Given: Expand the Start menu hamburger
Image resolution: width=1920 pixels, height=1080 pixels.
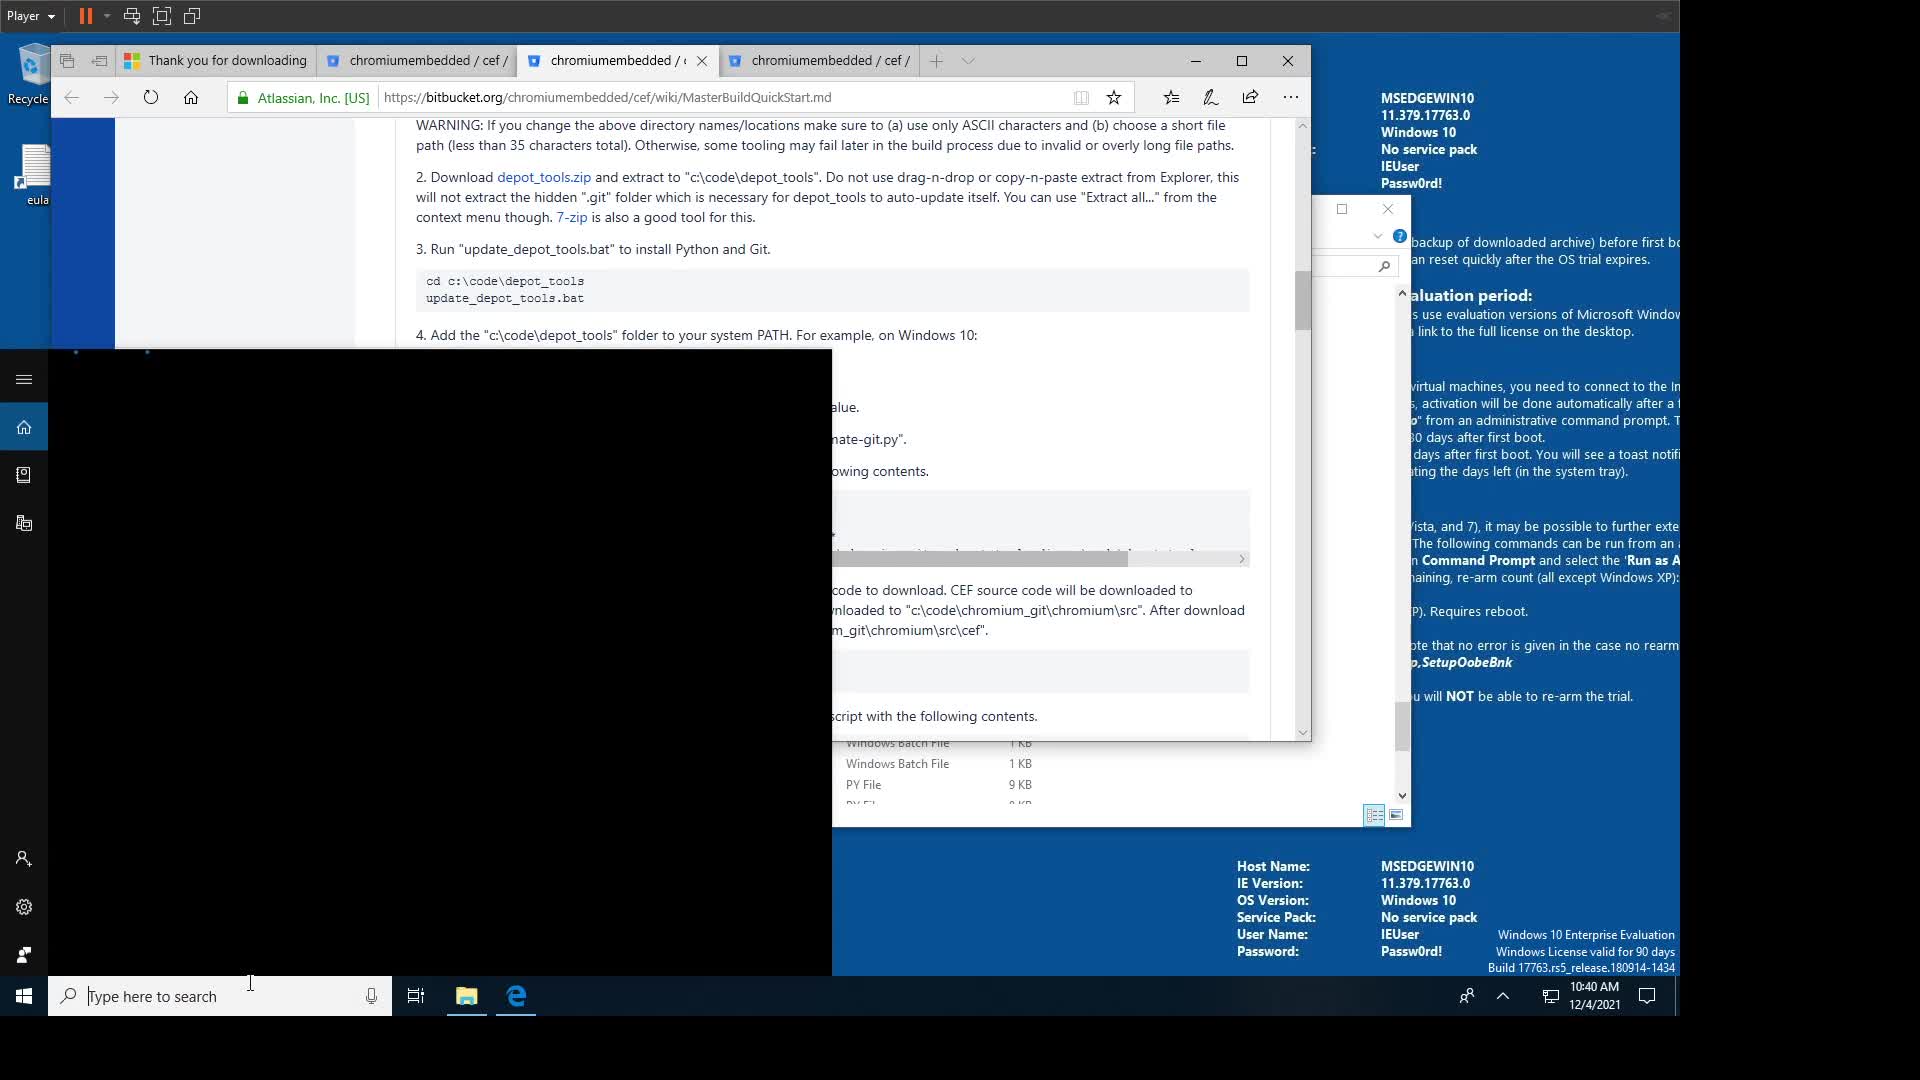Looking at the screenshot, I should pyautogui.click(x=24, y=379).
